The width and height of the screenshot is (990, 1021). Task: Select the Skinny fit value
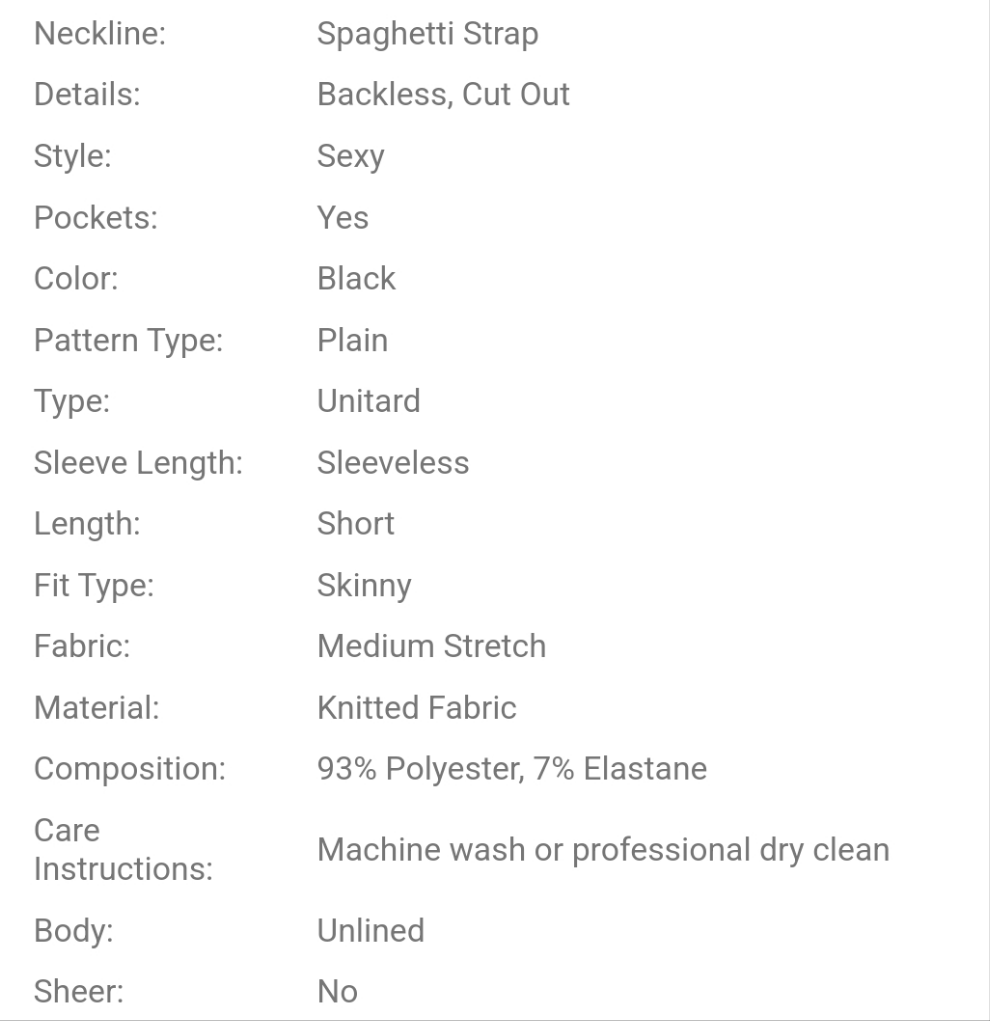[364, 584]
